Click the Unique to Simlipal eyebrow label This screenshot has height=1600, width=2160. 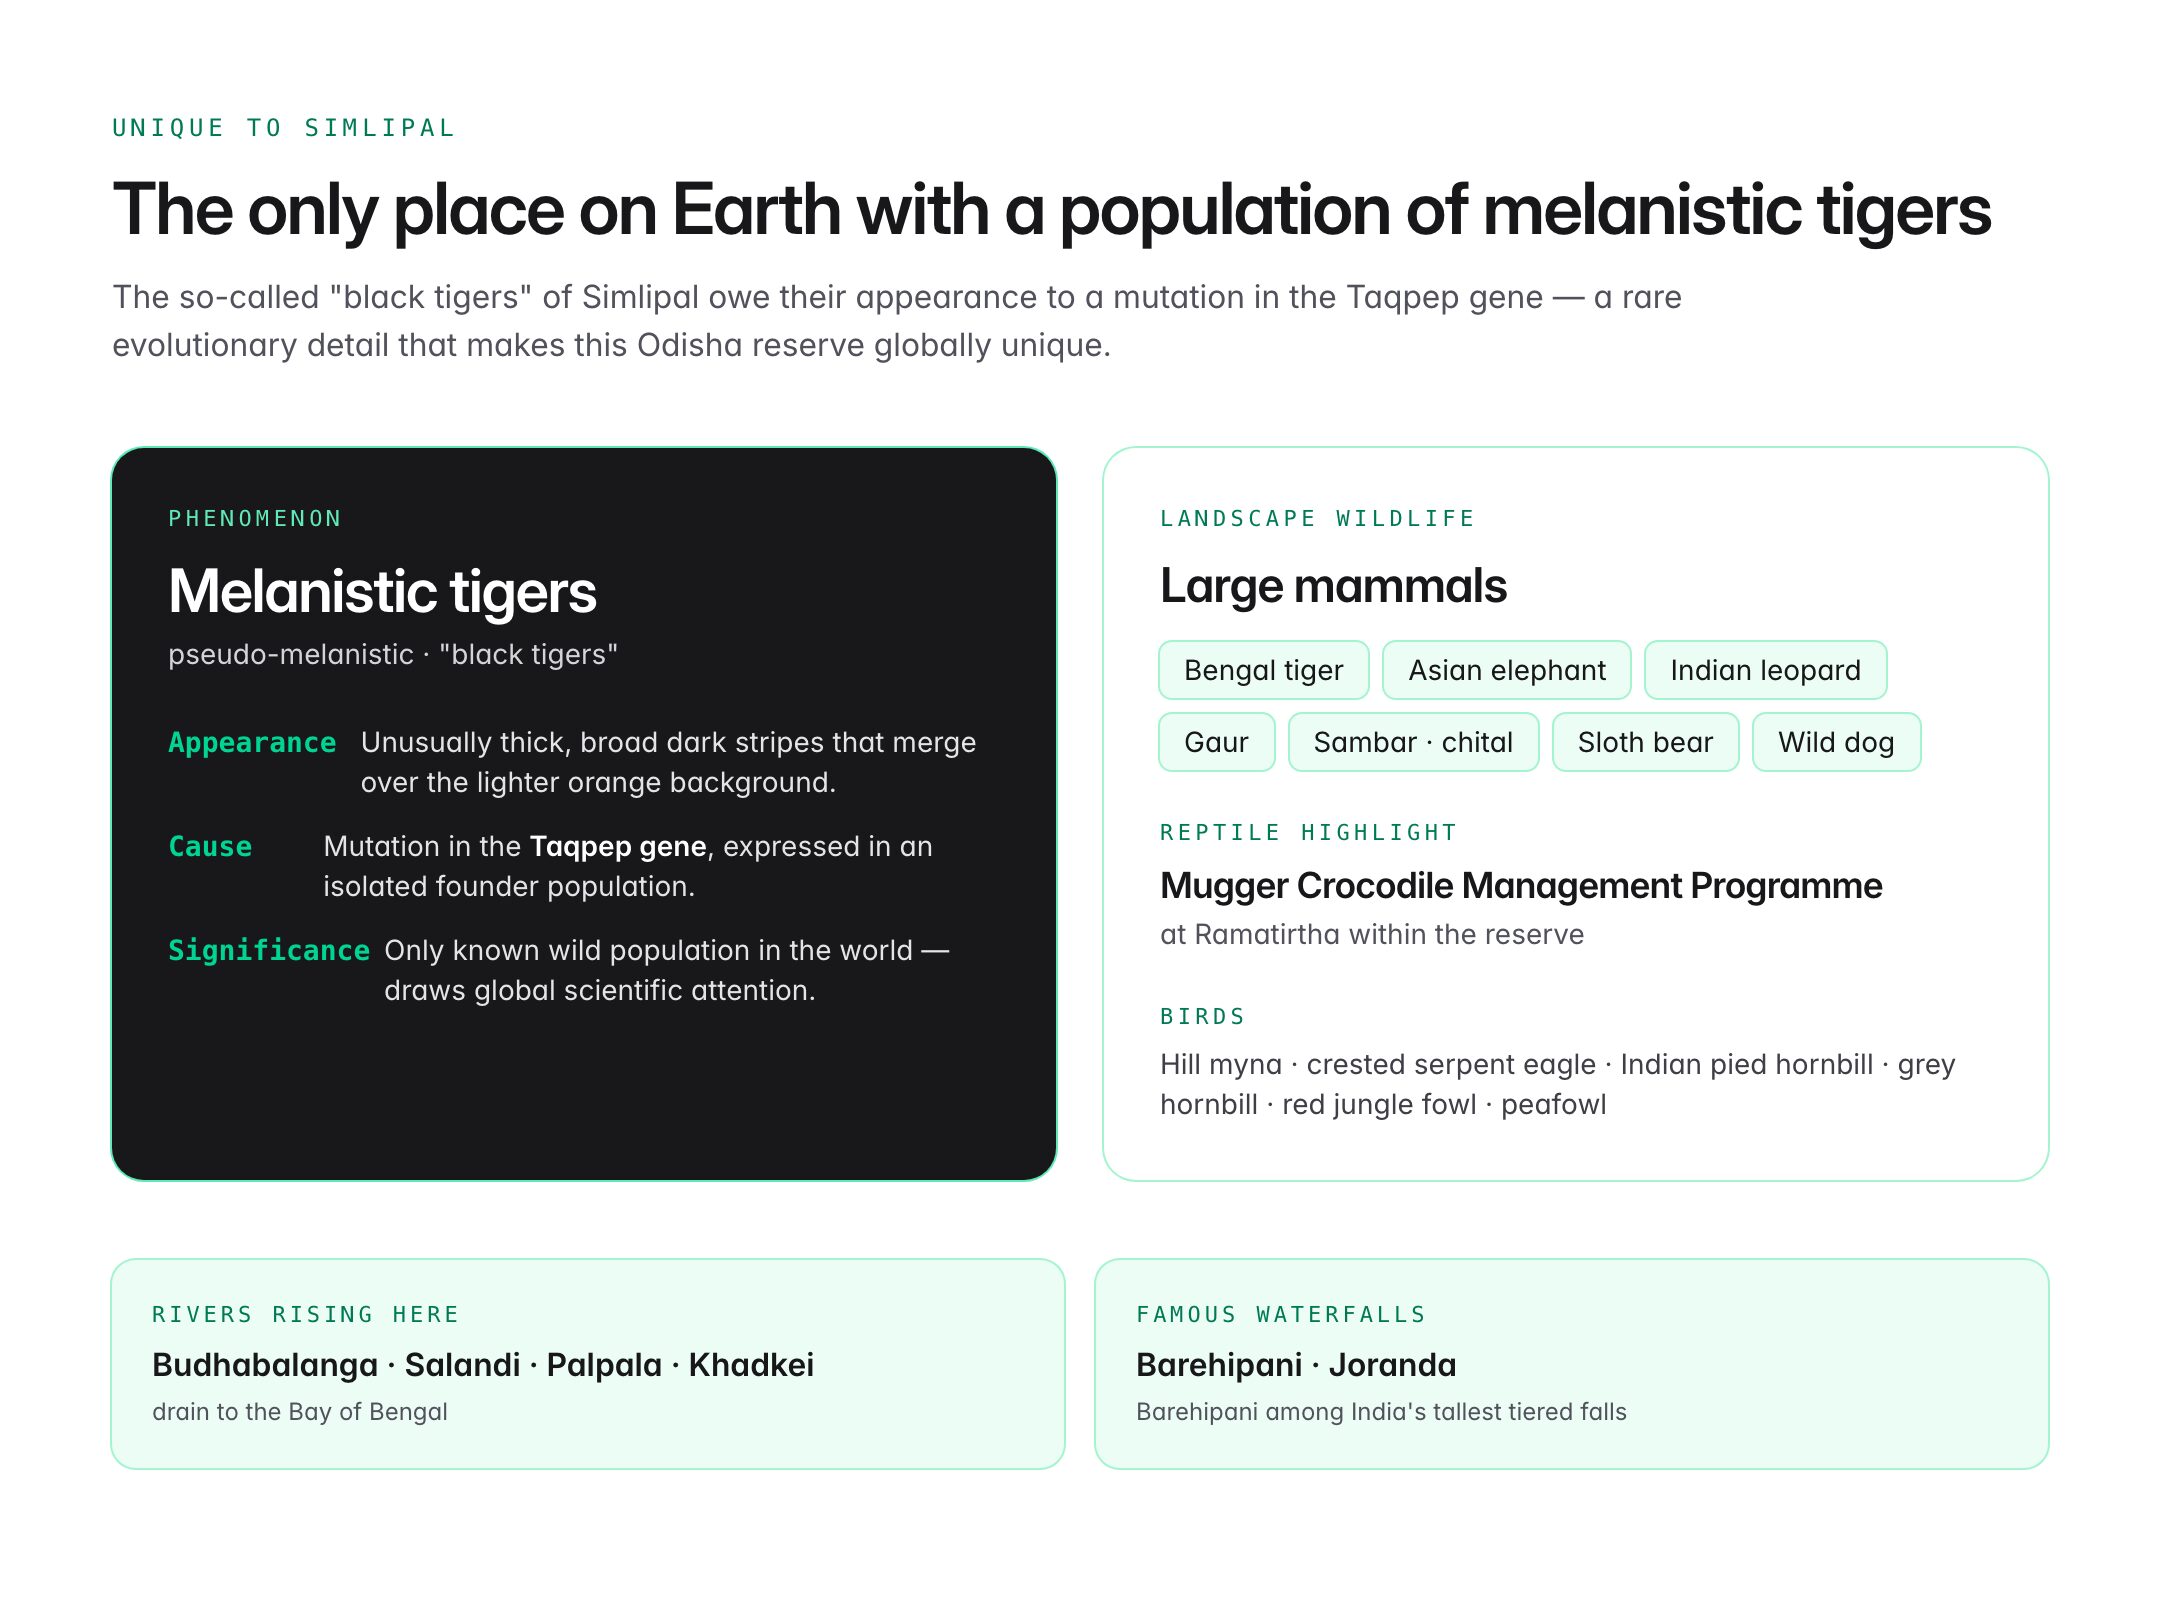[284, 128]
